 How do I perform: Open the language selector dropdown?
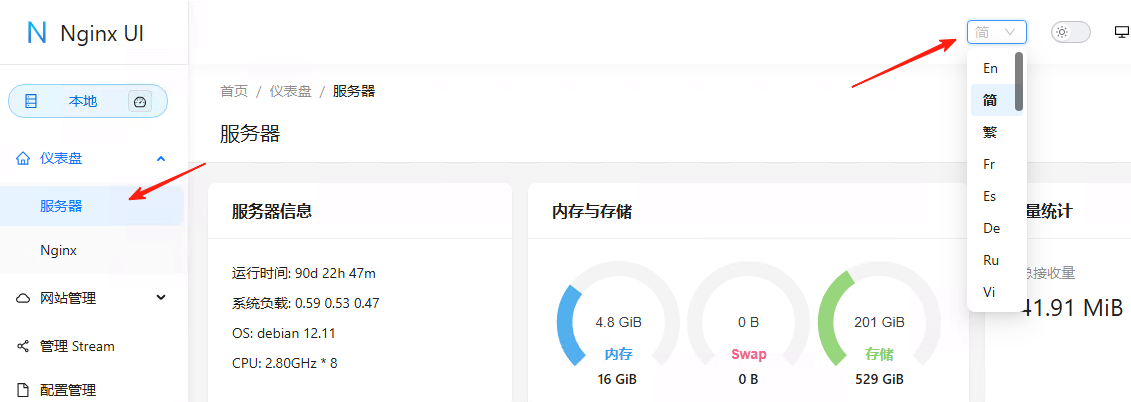click(996, 32)
